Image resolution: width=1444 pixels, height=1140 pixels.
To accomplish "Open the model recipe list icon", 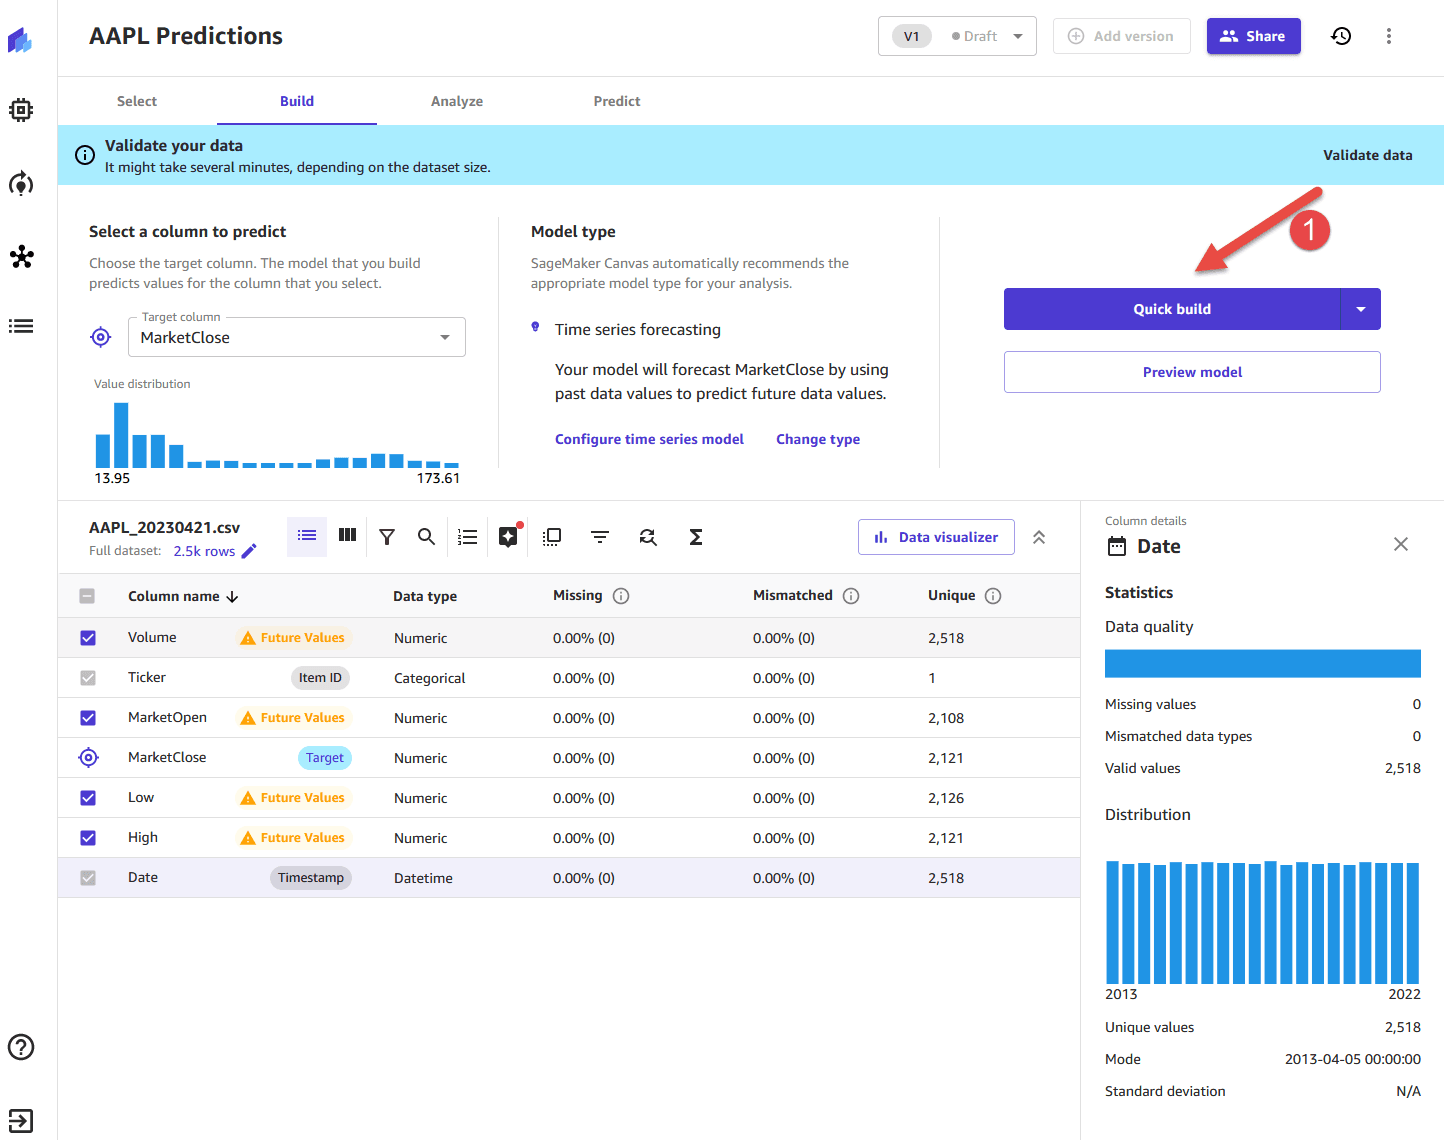I will pyautogui.click(x=467, y=537).
